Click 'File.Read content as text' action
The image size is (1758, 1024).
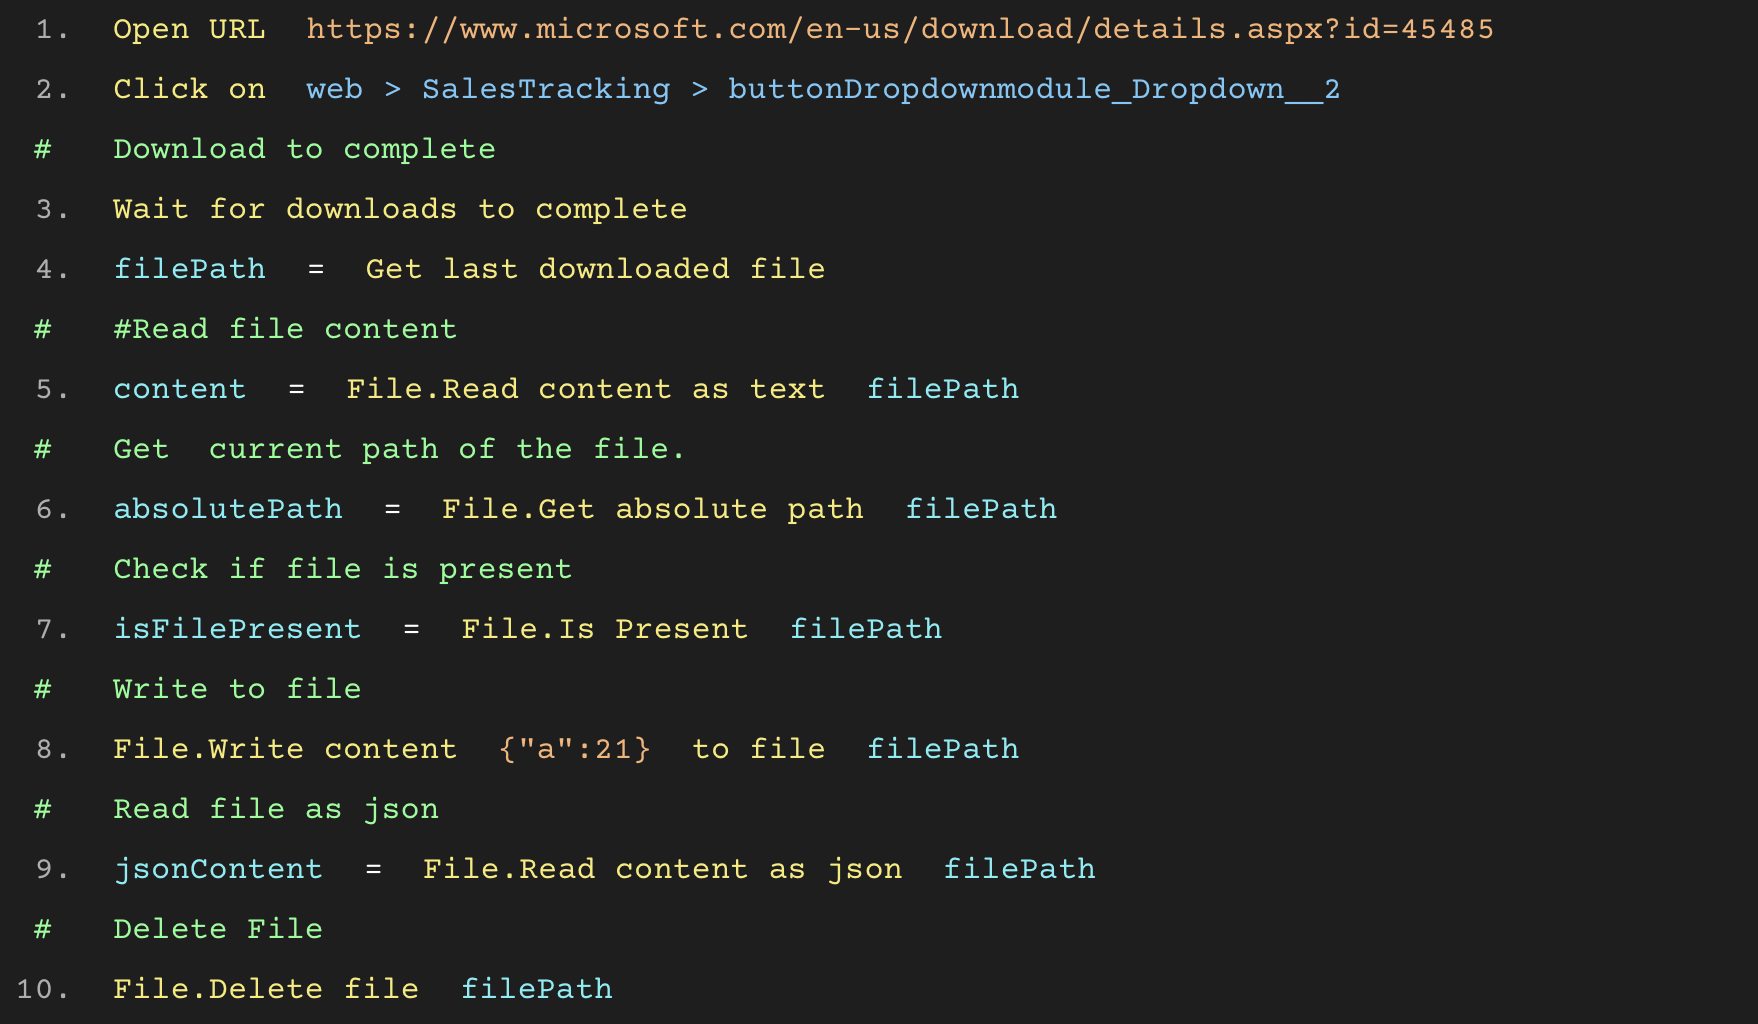585,389
